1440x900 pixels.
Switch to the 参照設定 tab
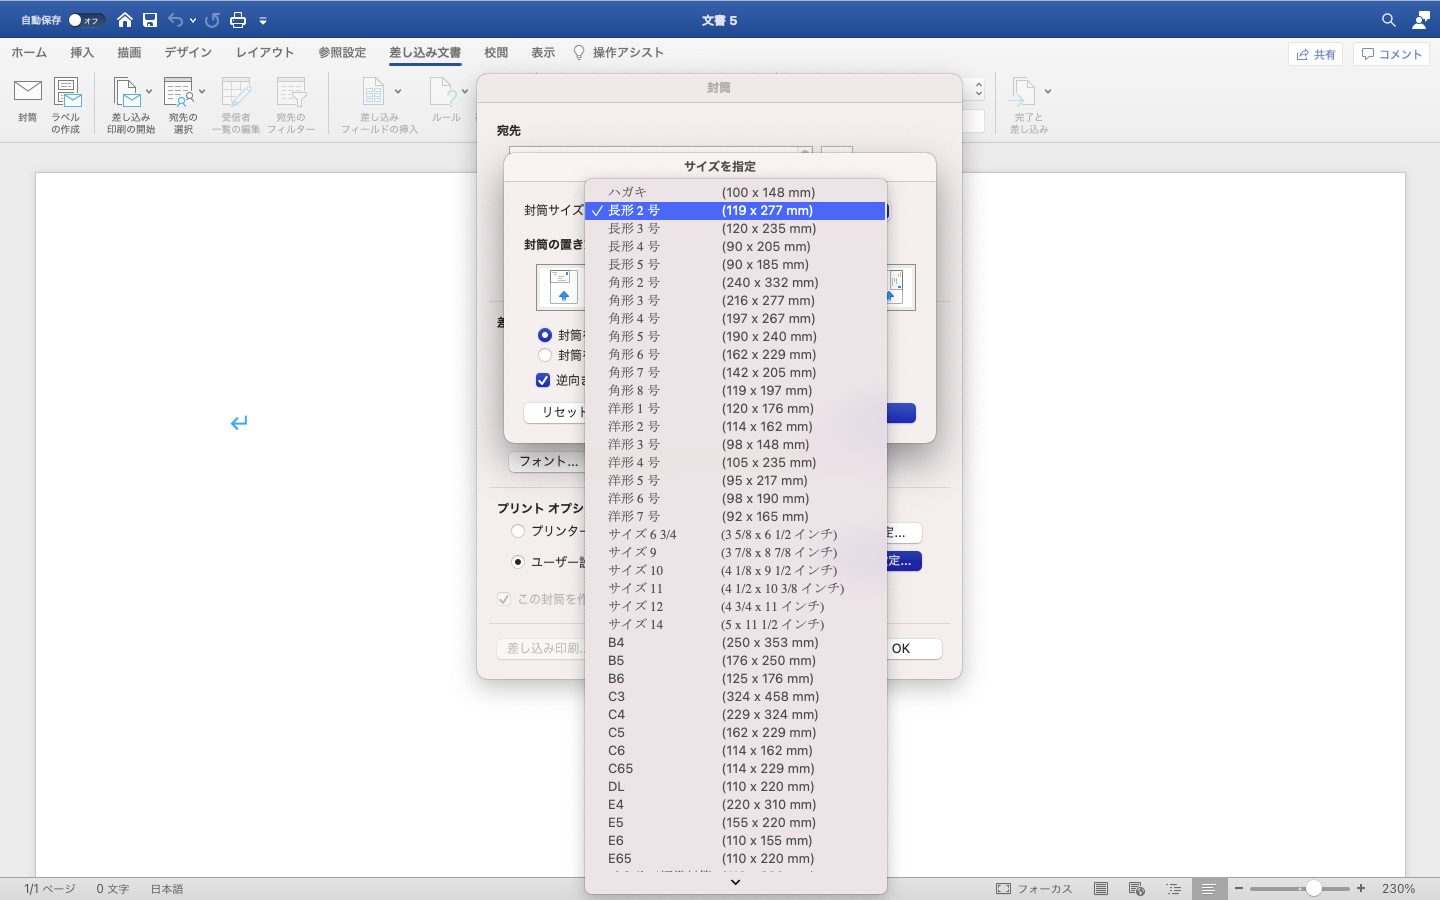click(x=342, y=53)
